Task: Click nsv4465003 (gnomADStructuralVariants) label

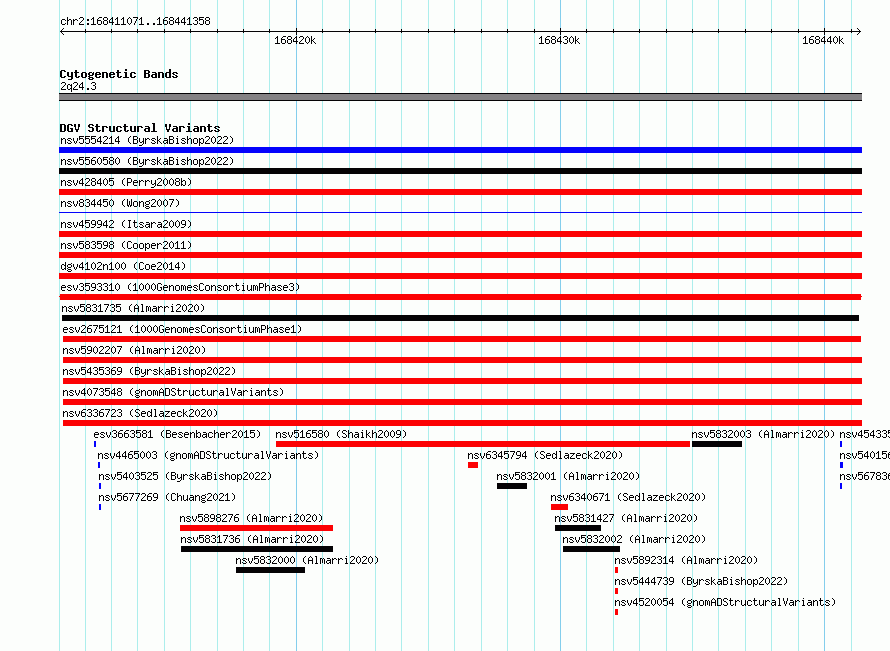Action: pyautogui.click(x=208, y=455)
